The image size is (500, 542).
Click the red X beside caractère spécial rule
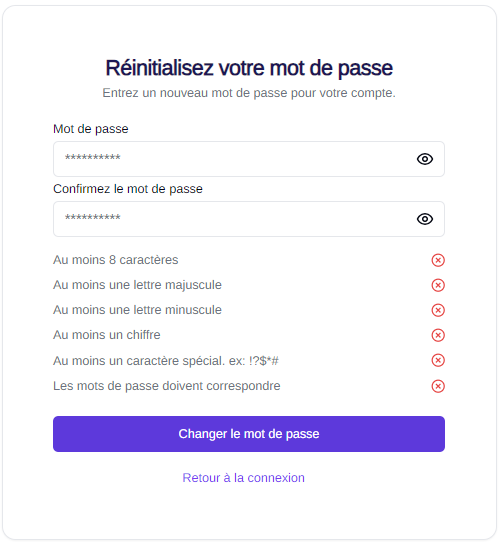point(438,360)
